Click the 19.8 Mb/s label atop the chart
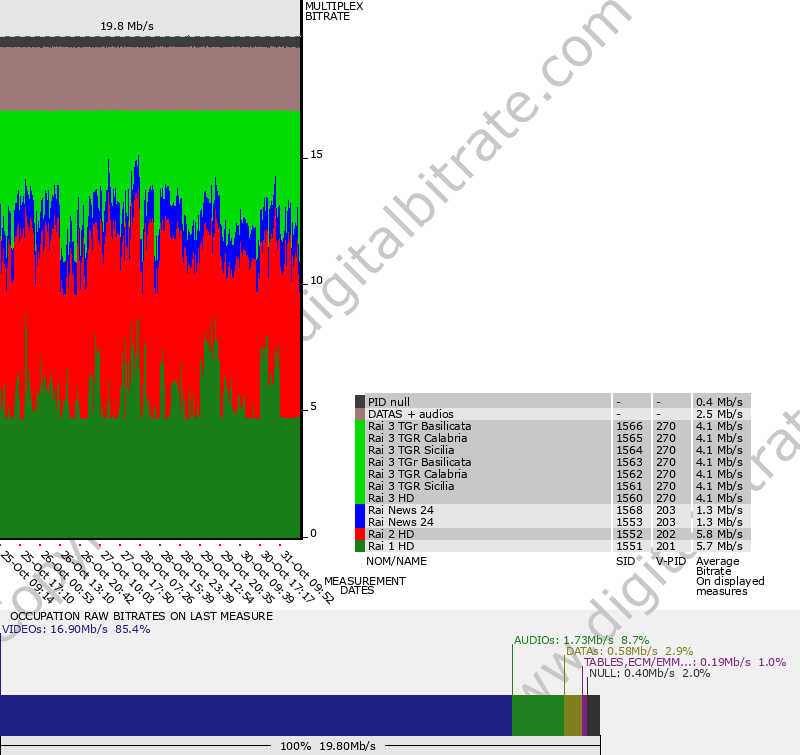Screen dimensions: 800x755 127,26
